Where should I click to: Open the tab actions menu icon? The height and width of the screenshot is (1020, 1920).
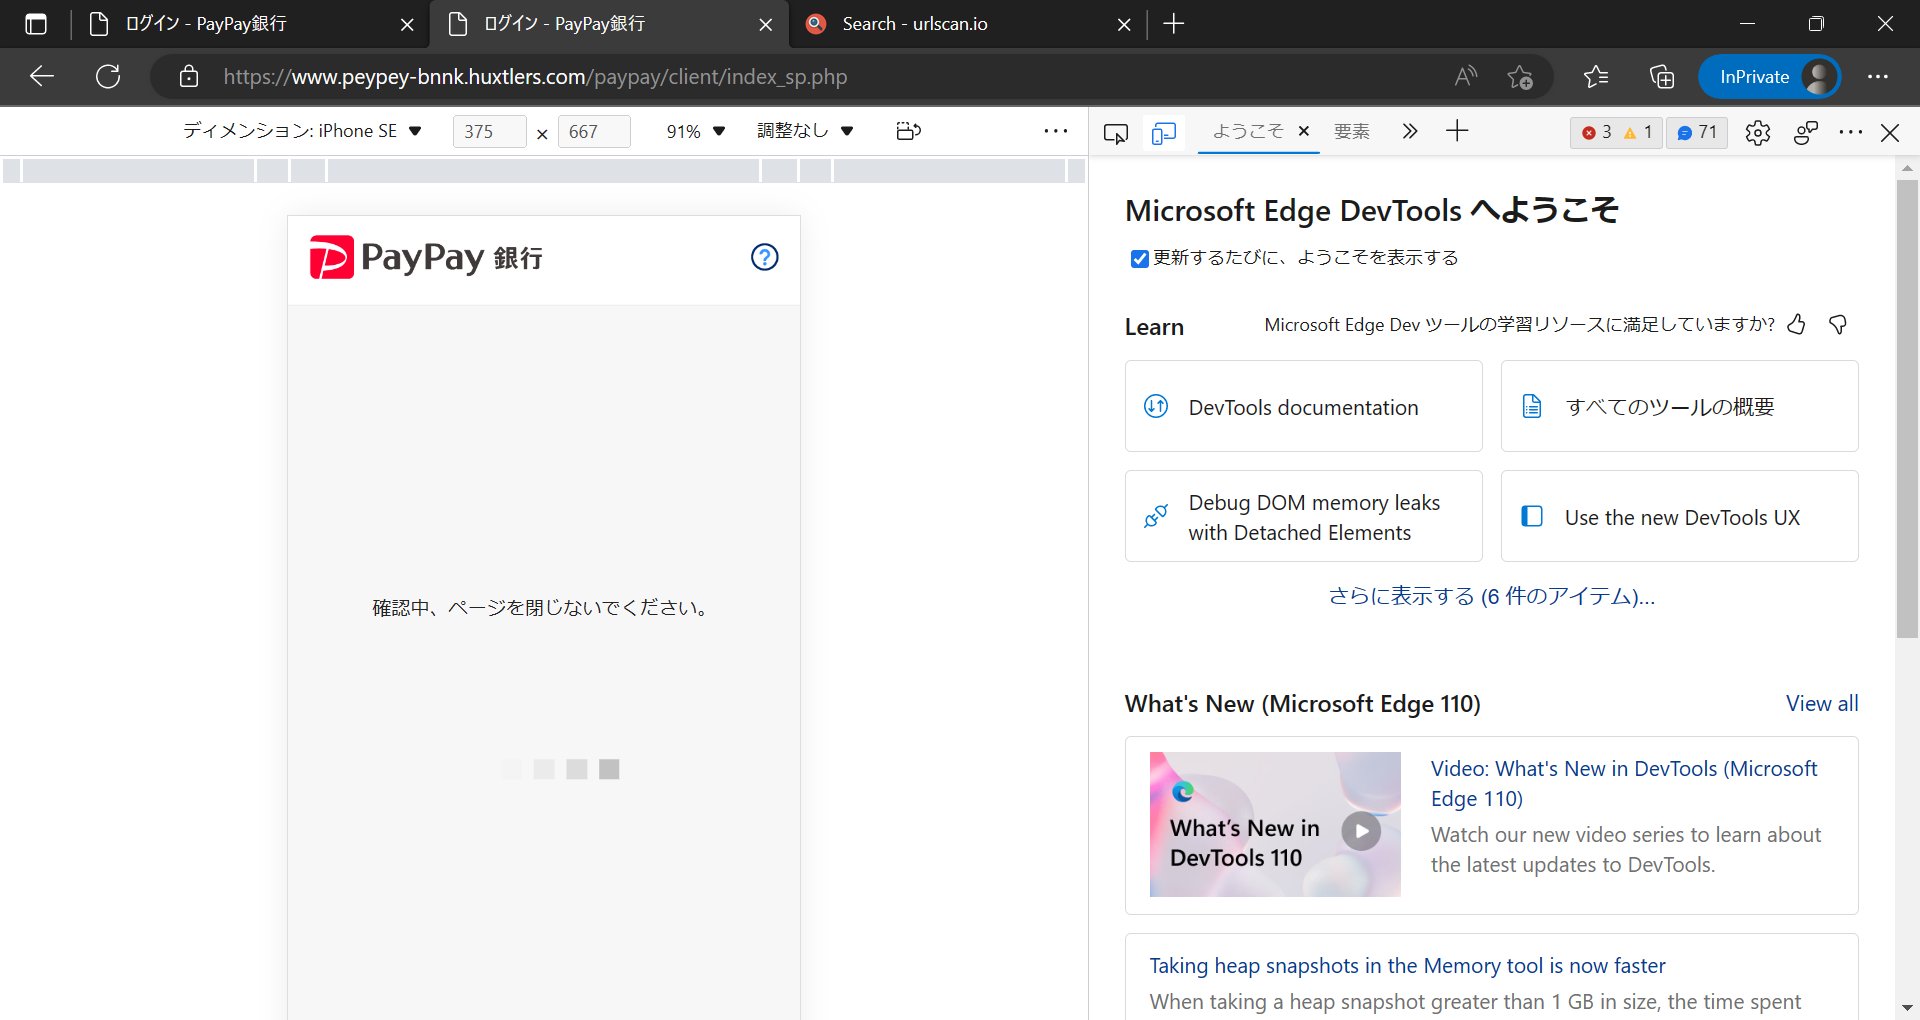click(36, 24)
